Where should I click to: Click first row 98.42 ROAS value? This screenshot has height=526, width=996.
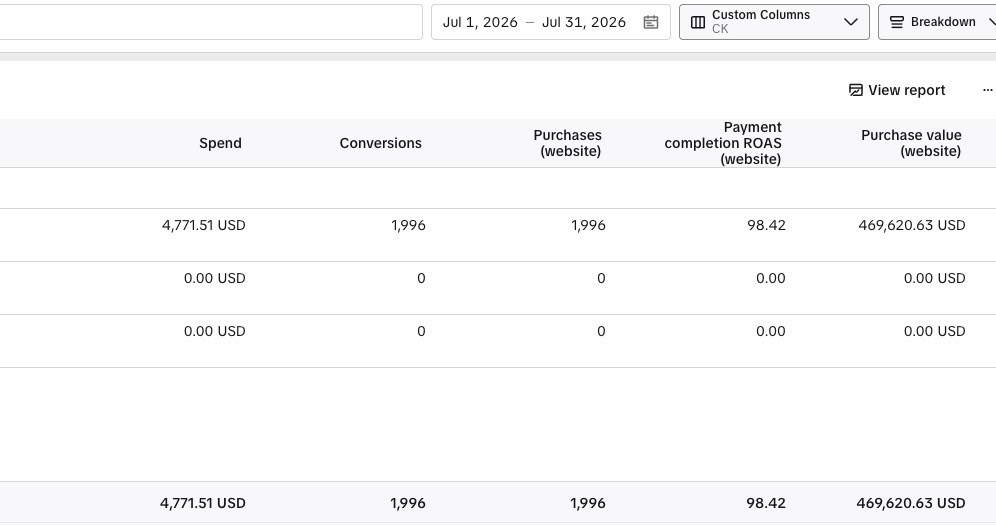(766, 226)
